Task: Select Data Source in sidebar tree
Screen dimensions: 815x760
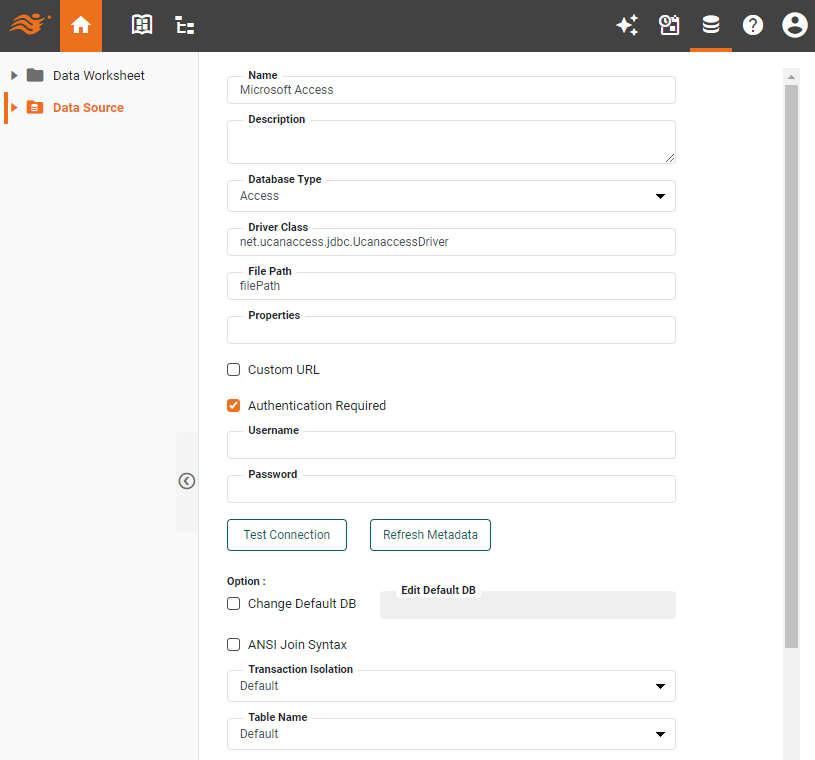Action: coord(88,108)
